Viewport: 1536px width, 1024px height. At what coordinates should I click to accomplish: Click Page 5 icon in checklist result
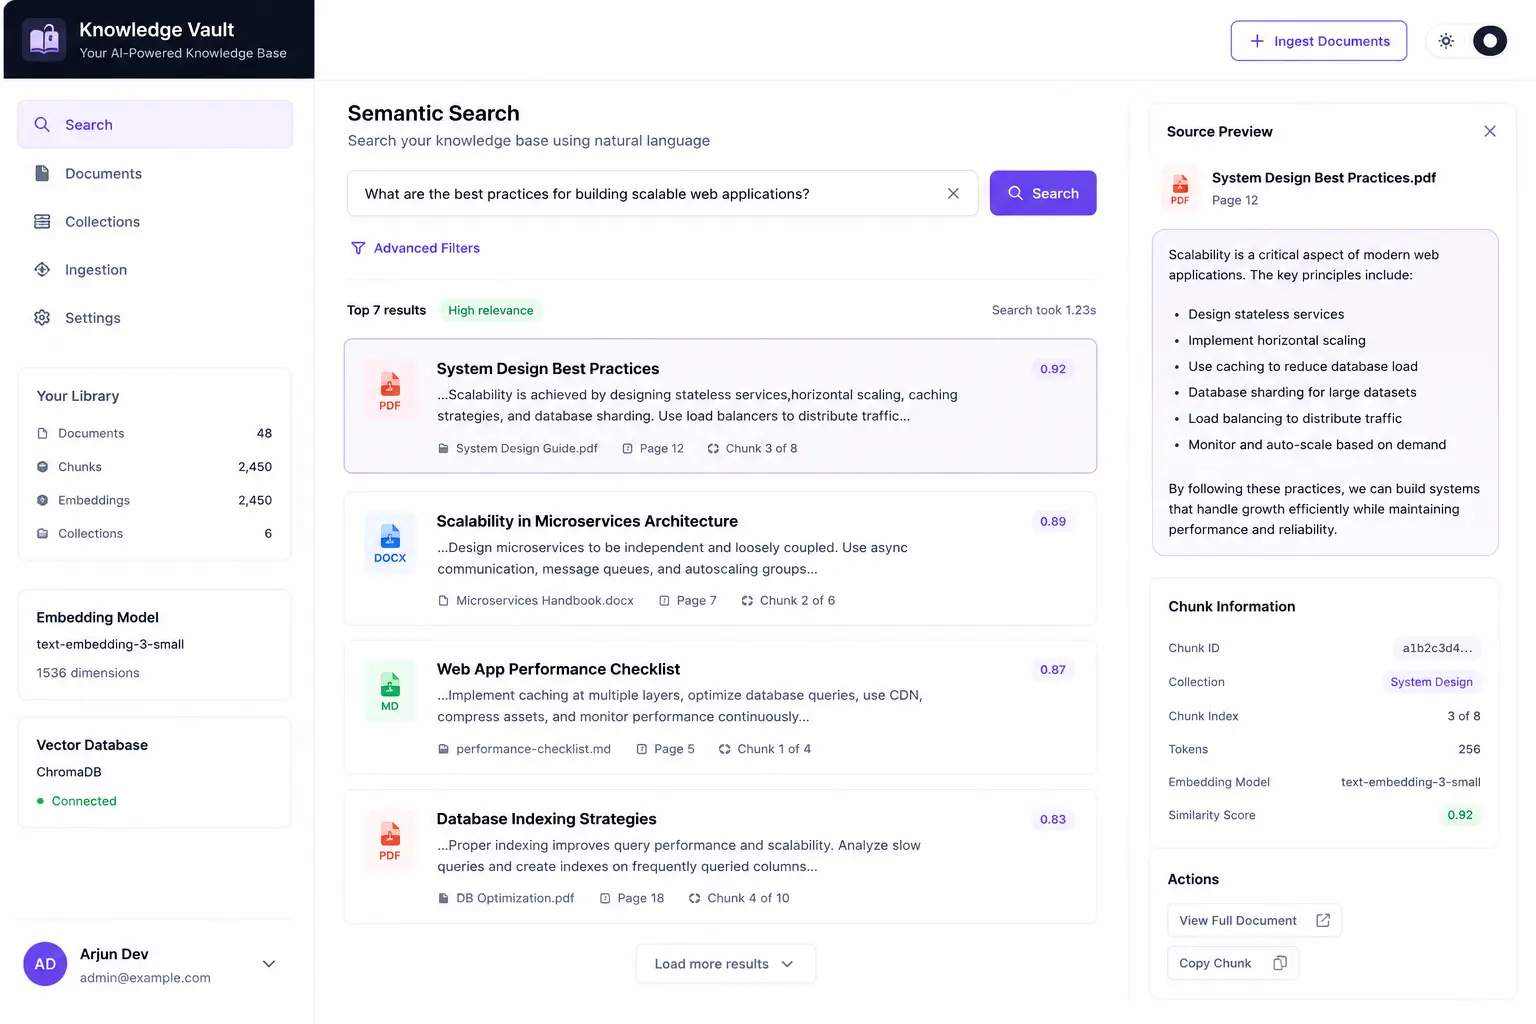coord(642,749)
